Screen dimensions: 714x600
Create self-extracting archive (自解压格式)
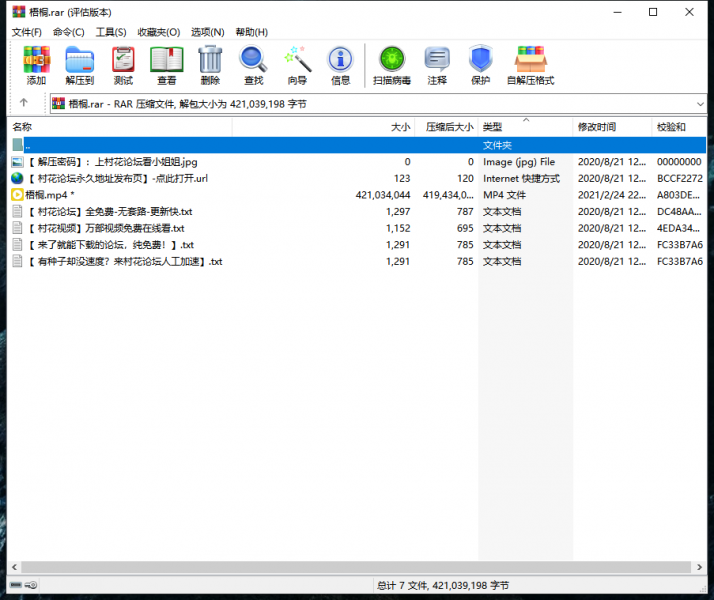coord(530,65)
